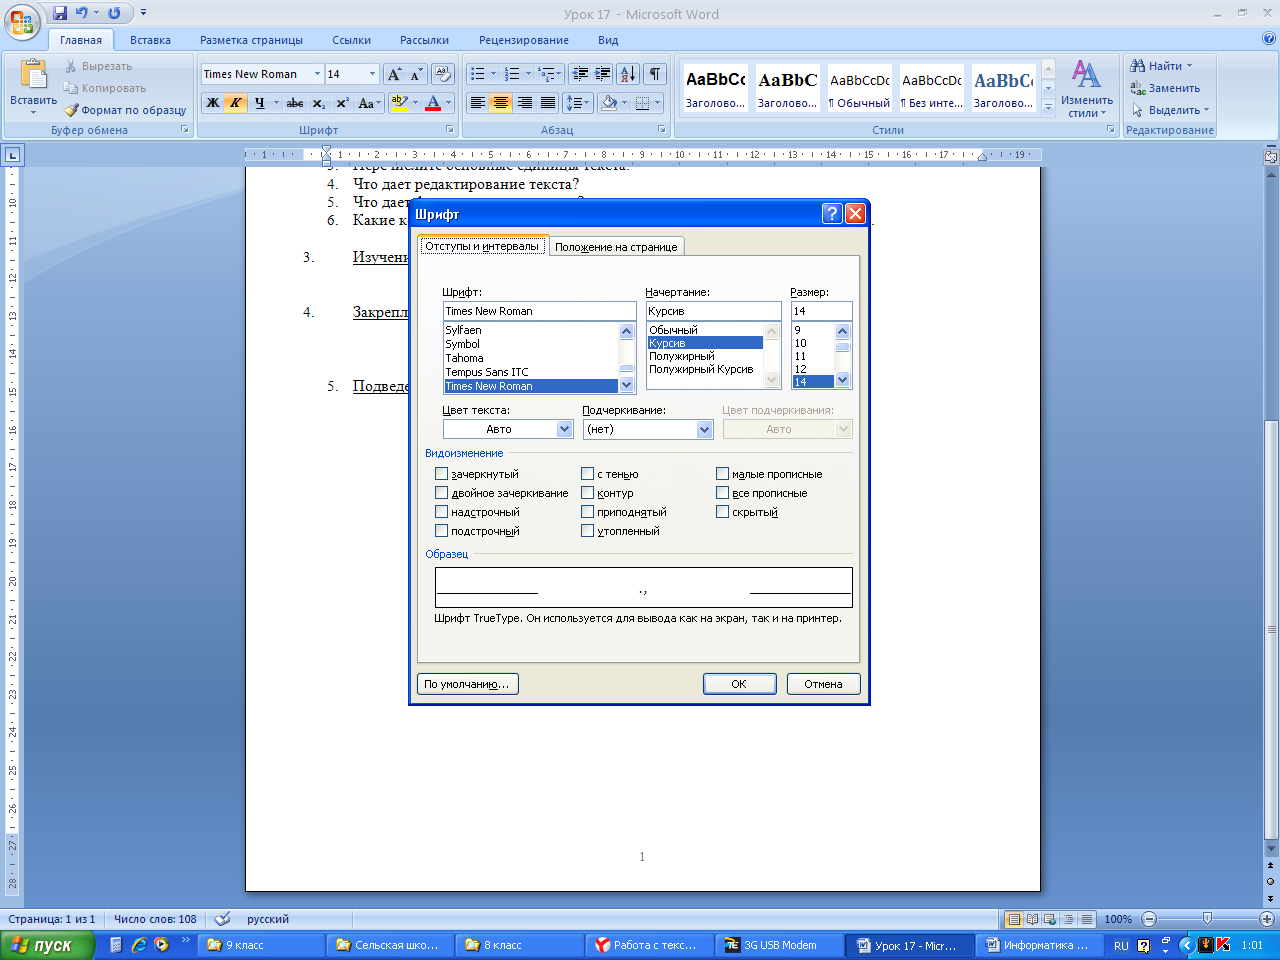The image size is (1280, 960).
Task: Click the По умолчанию default button
Action: pyautogui.click(x=467, y=684)
